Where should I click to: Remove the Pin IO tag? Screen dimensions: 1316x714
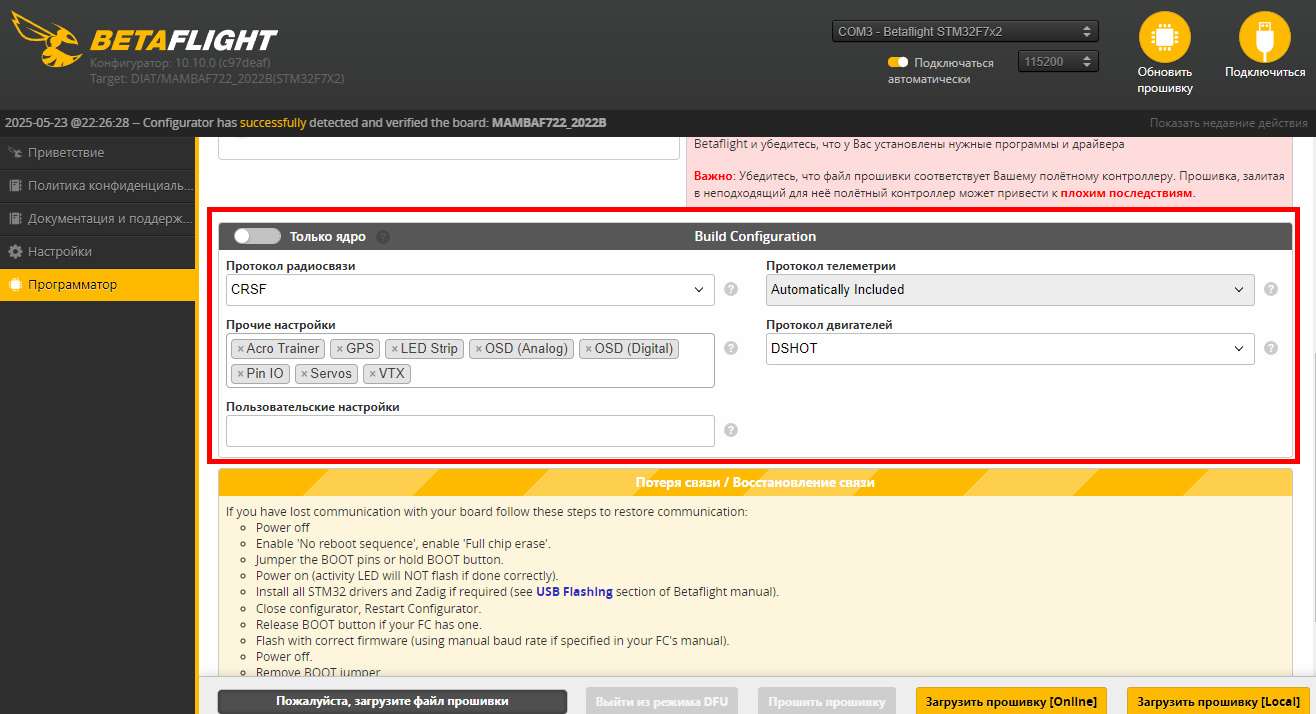(240, 374)
